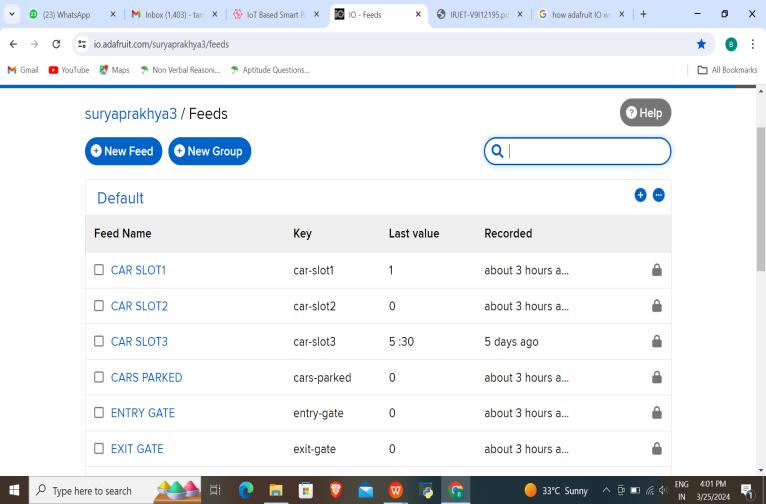Image resolution: width=766 pixels, height=504 pixels.
Task: Click the lock icon for CAR SLOT2
Action: tap(657, 306)
